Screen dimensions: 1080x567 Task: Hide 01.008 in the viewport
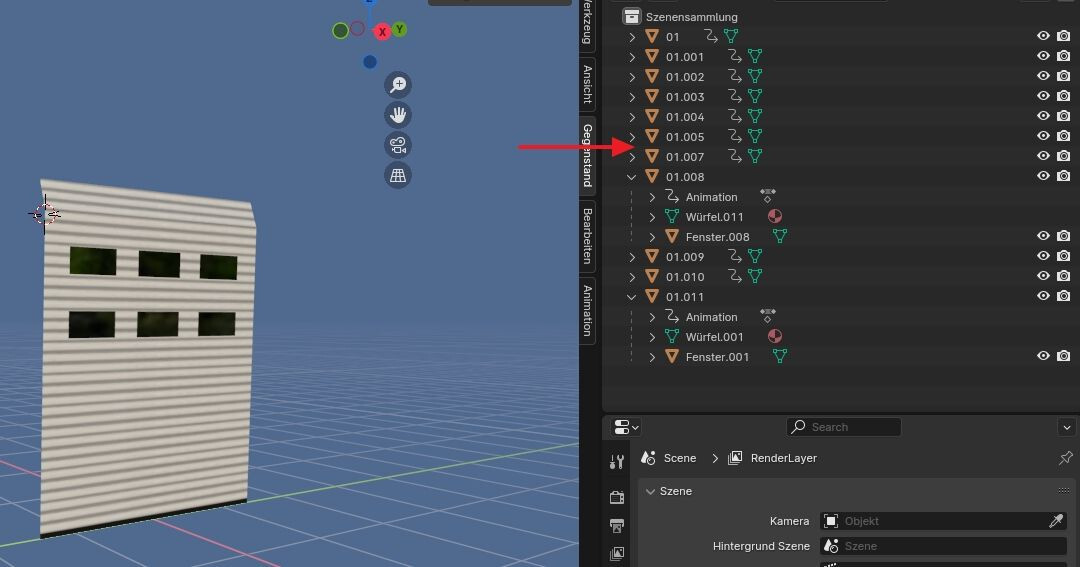1043,176
